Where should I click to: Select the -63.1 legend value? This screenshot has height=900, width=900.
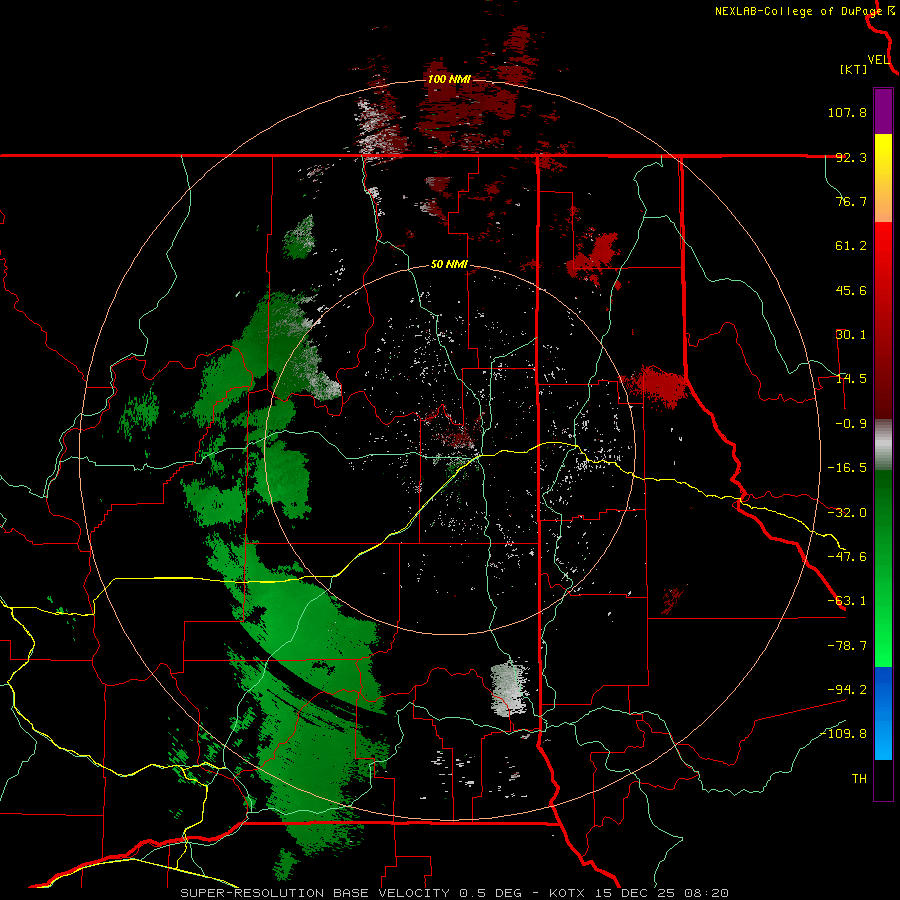(847, 601)
